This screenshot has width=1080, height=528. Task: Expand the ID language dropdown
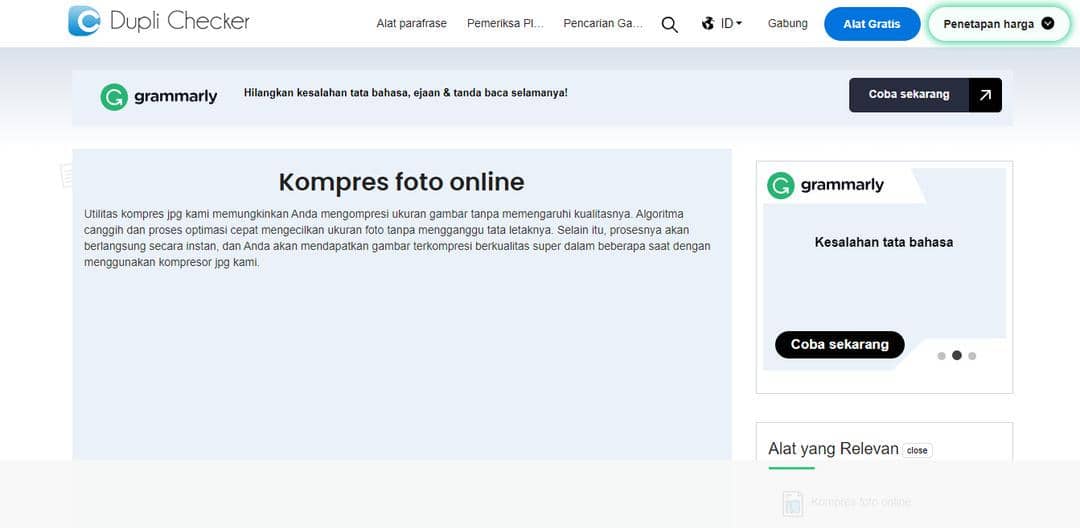[731, 23]
